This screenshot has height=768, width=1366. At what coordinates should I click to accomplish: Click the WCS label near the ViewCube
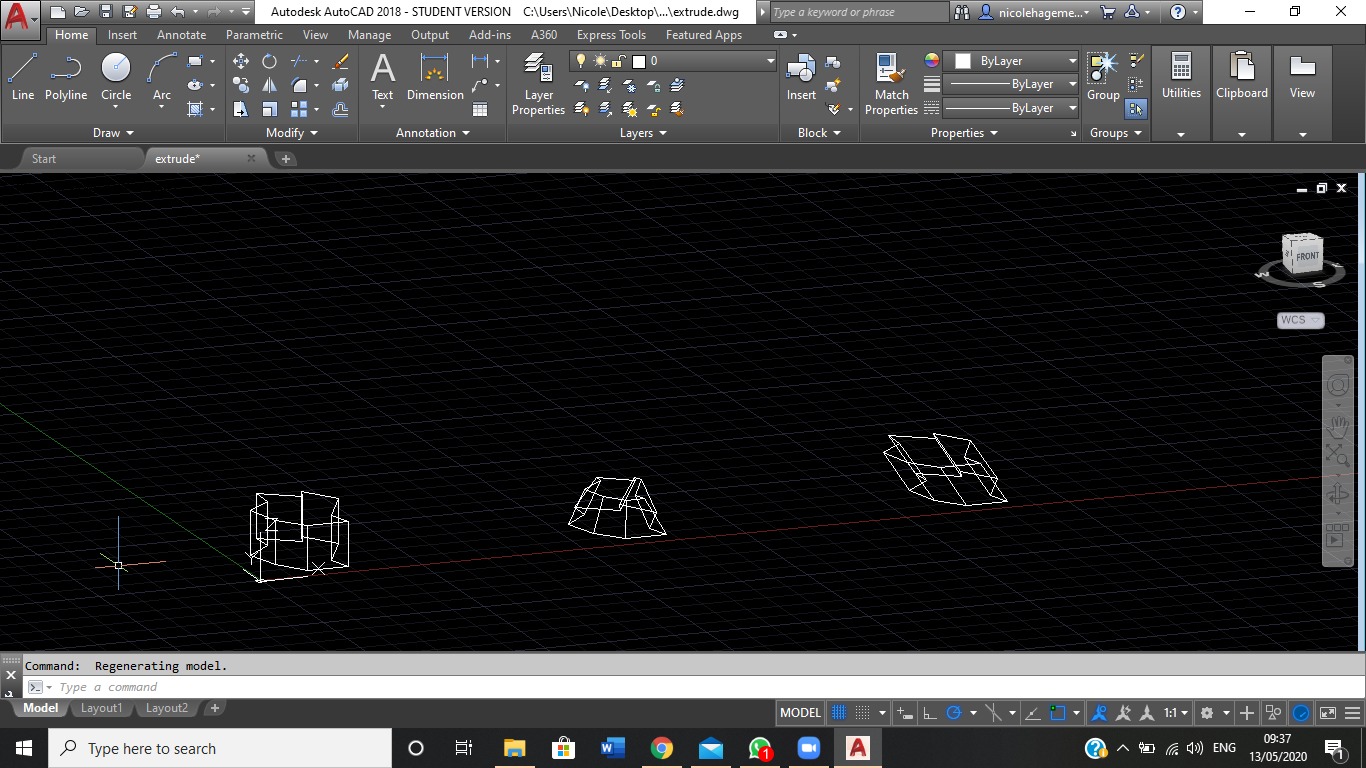click(1291, 320)
